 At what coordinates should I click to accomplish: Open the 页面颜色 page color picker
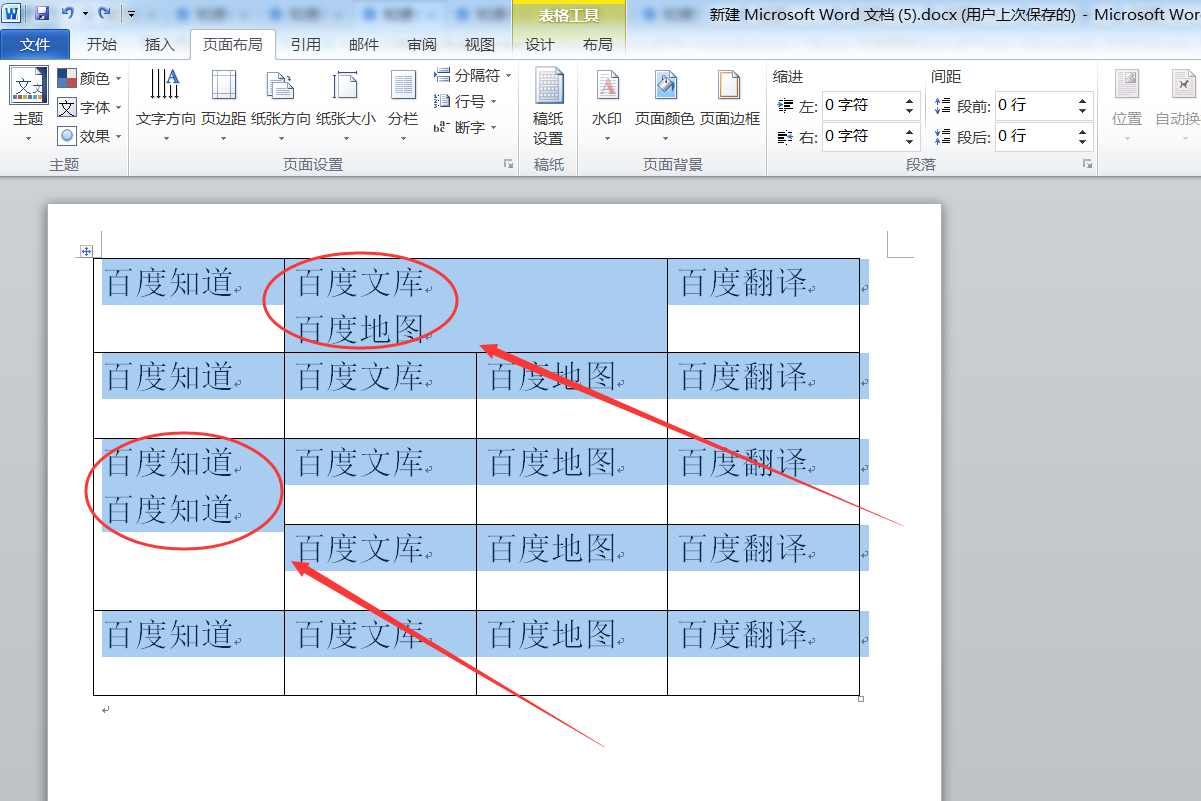point(664,105)
